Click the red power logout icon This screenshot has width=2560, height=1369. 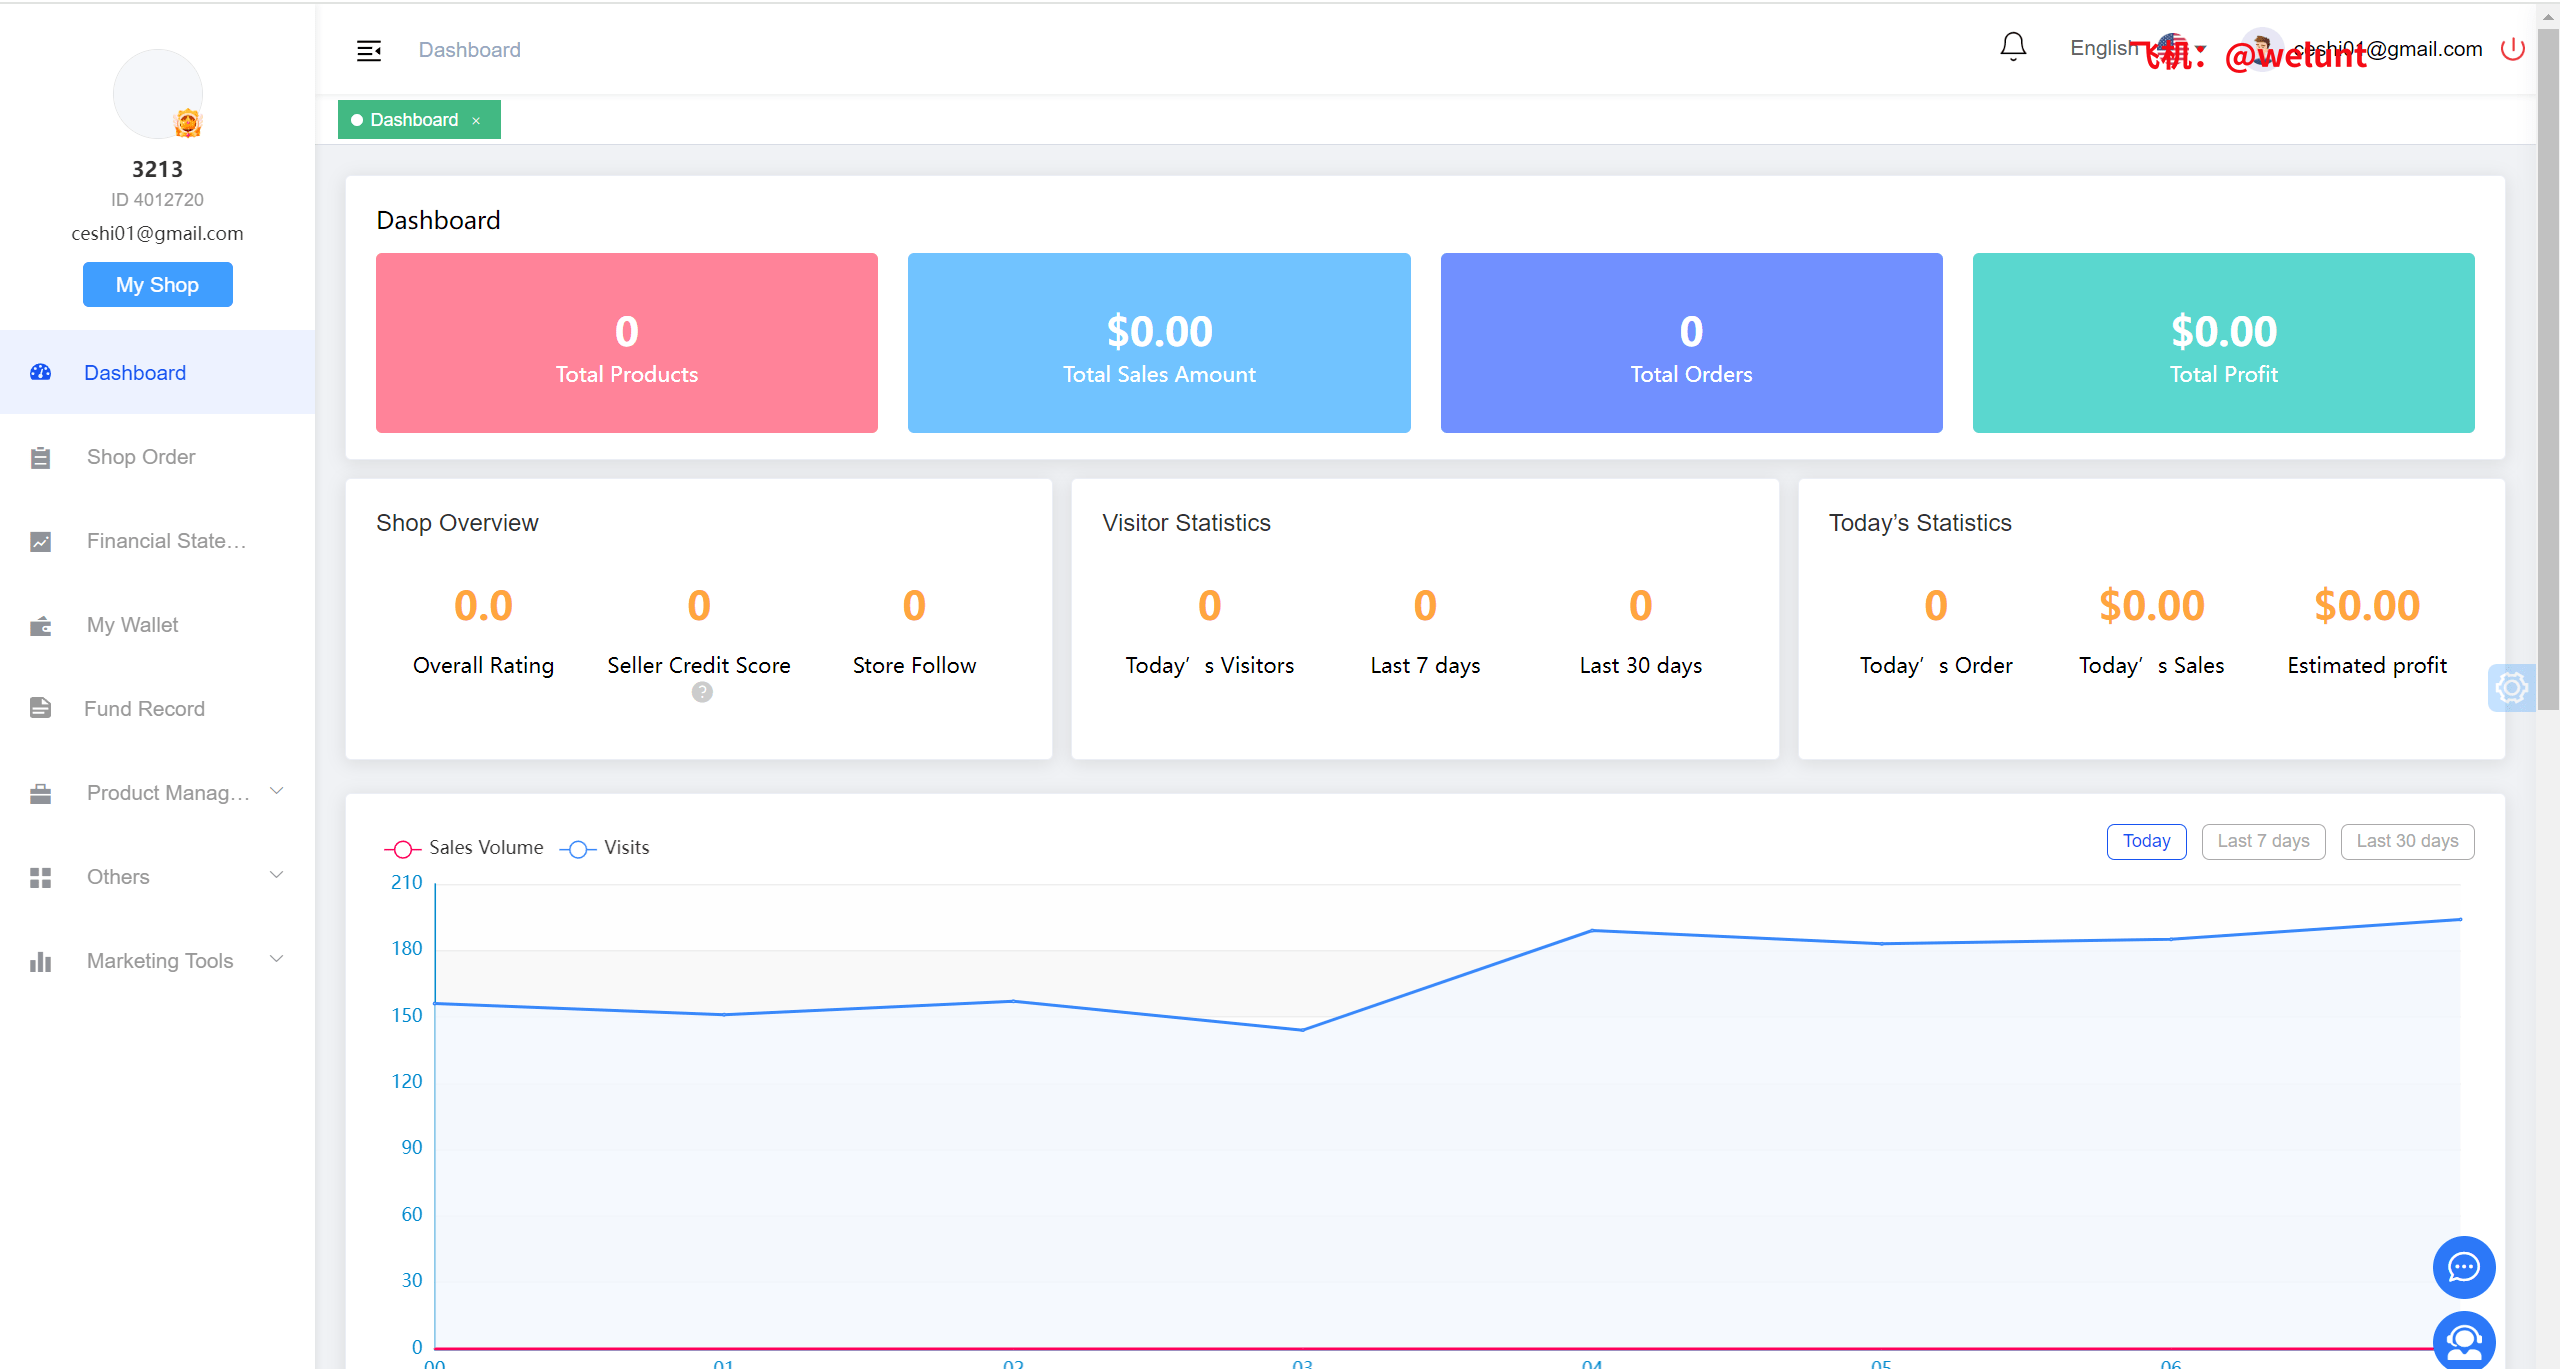[x=2512, y=49]
